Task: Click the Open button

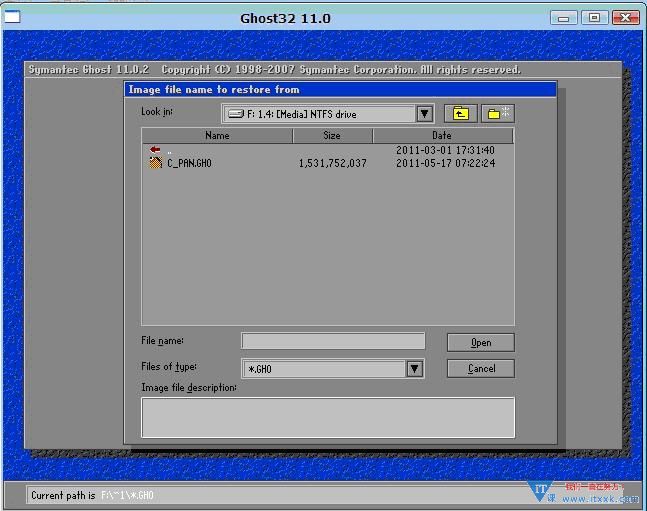Action: coord(481,343)
